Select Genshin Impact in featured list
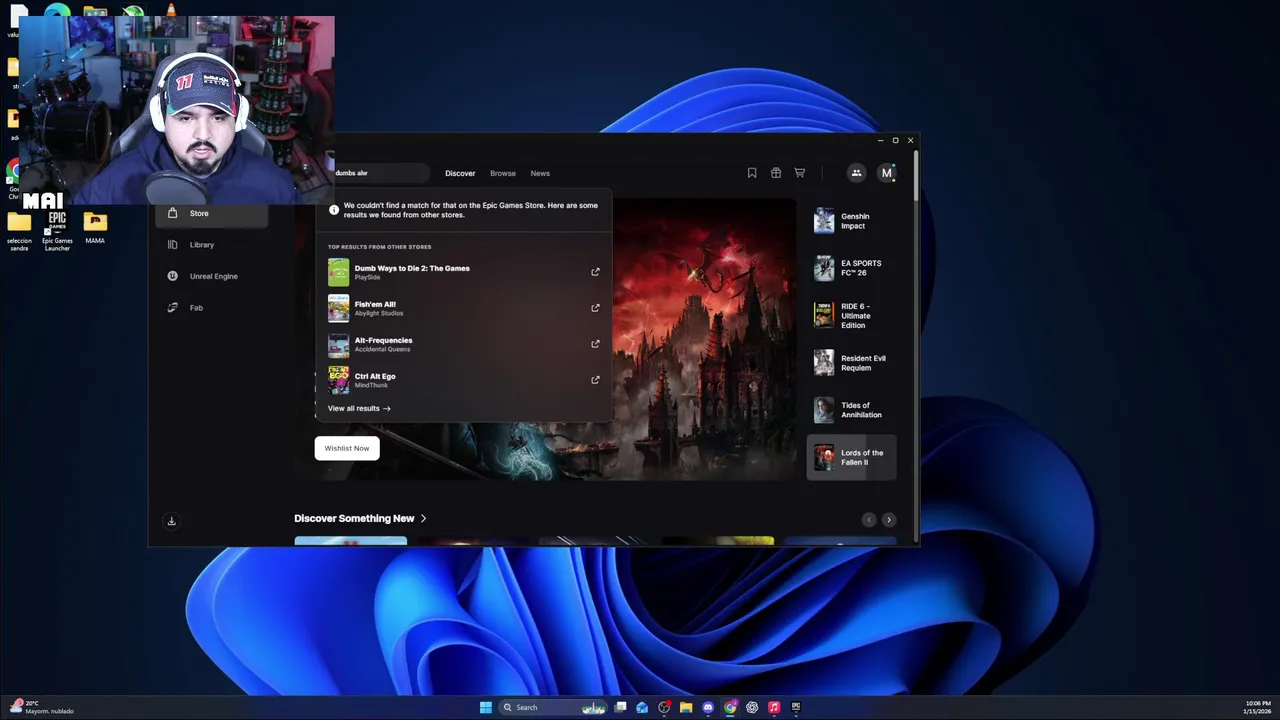 click(x=851, y=221)
